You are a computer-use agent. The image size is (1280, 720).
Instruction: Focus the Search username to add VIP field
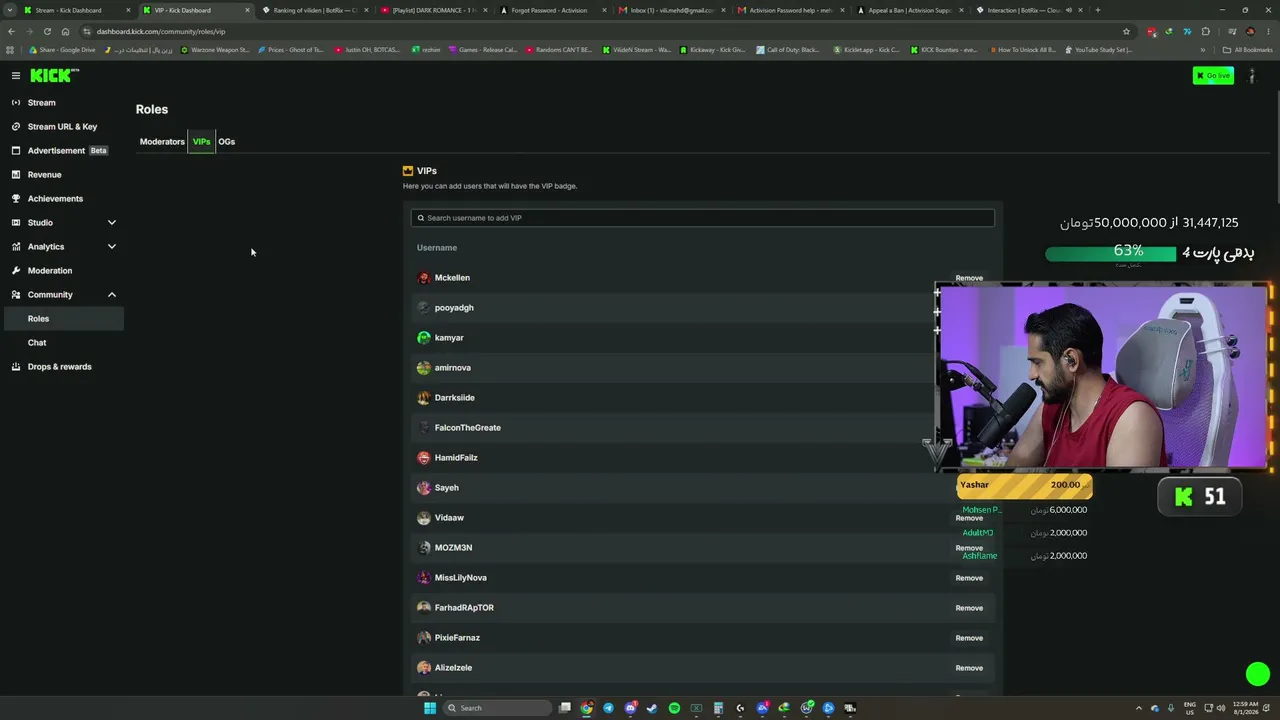pyautogui.click(x=703, y=218)
